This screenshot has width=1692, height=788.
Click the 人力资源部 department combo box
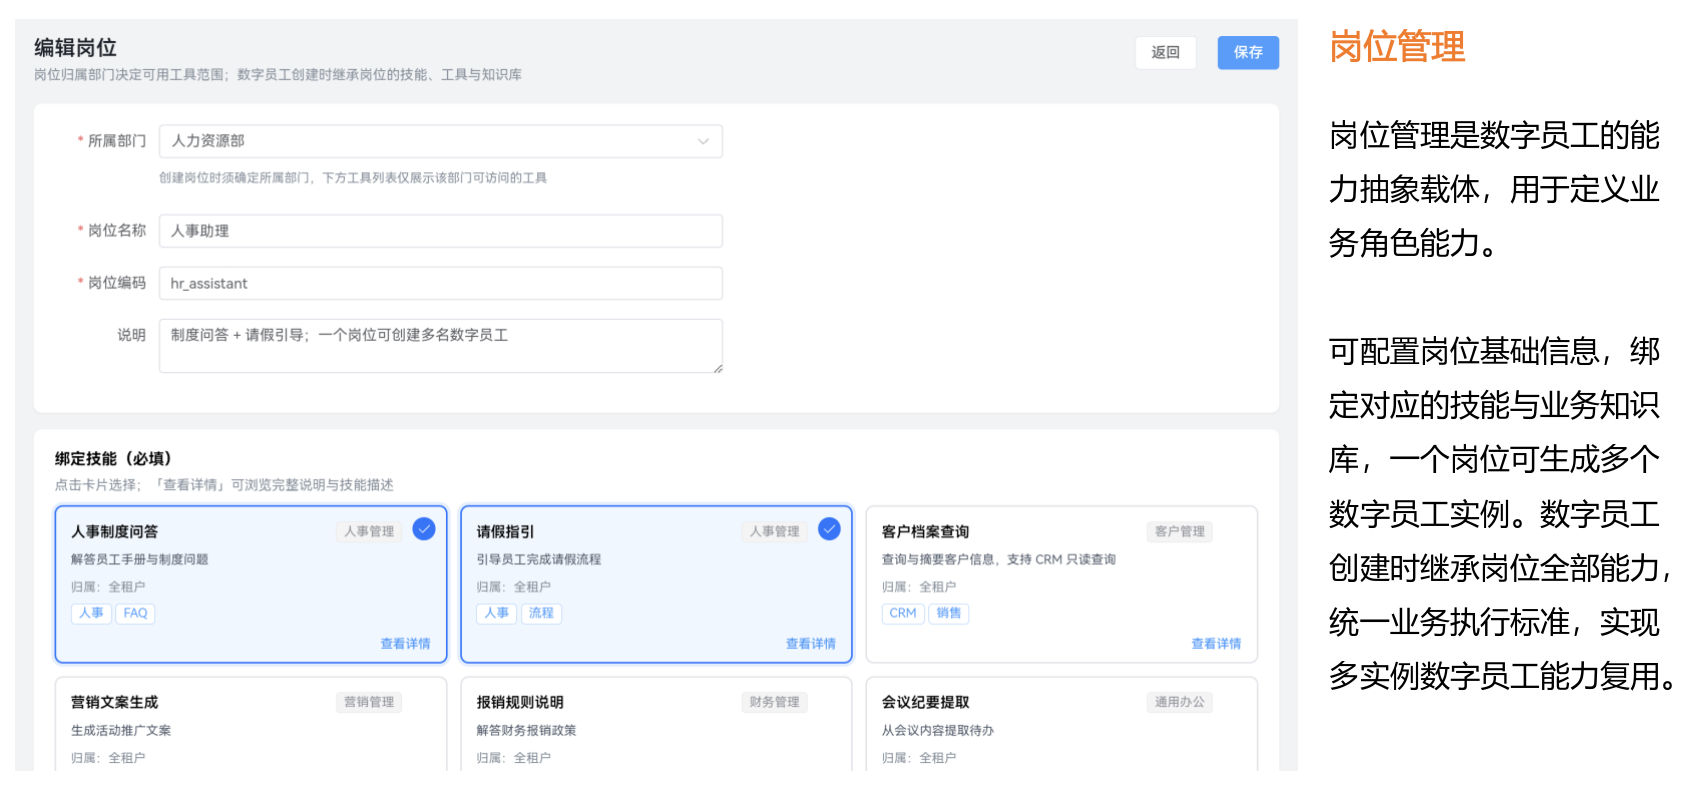(x=441, y=141)
